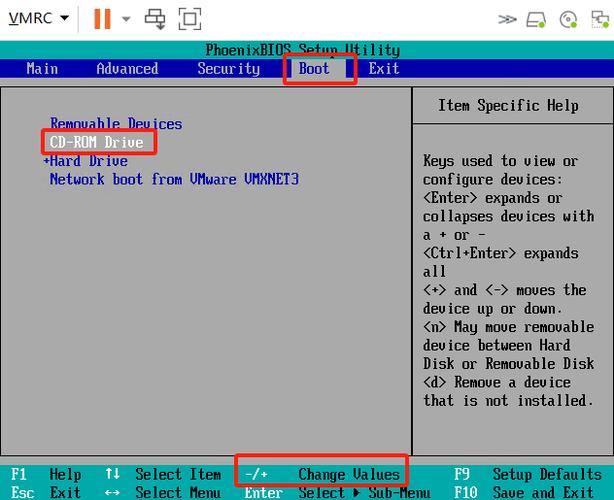This screenshot has height=500, width=614.
Task: Select Network boot from VMware VMXNET3
Action: click(x=174, y=179)
